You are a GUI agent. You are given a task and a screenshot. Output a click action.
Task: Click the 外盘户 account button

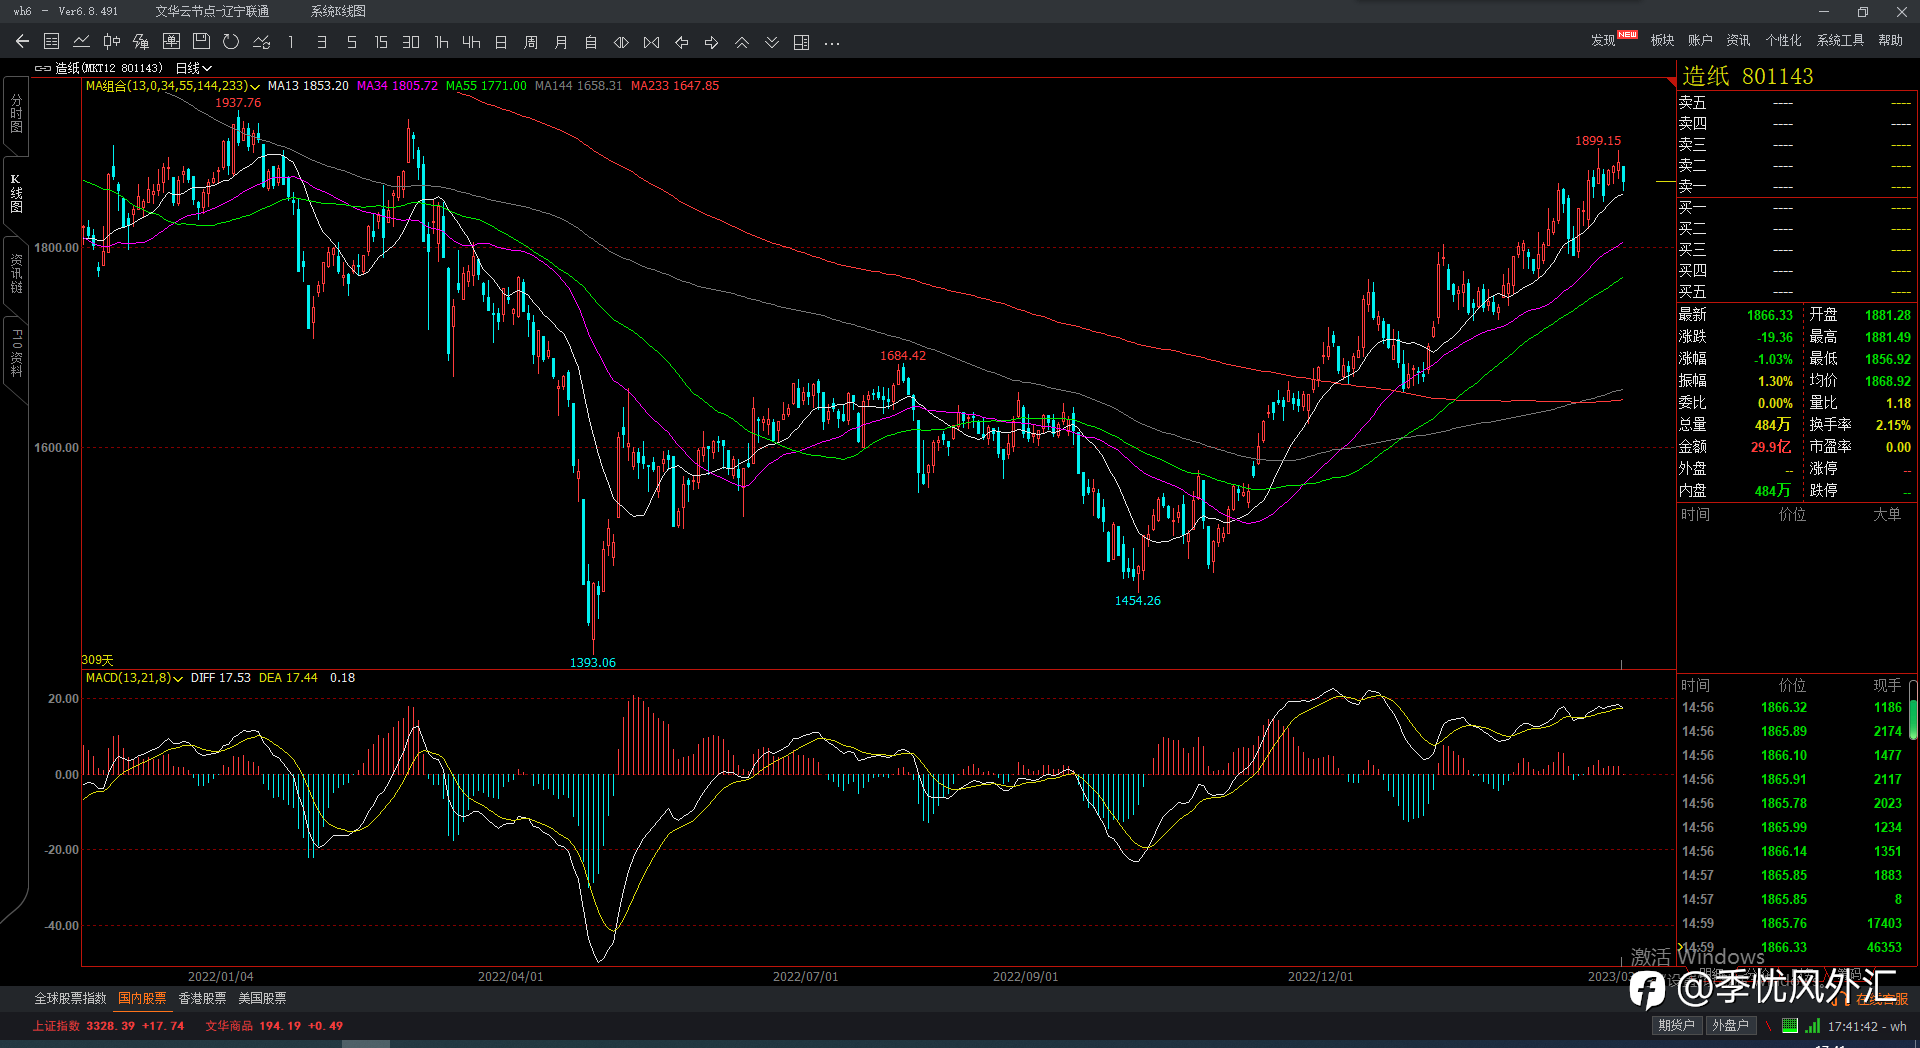point(1730,1025)
